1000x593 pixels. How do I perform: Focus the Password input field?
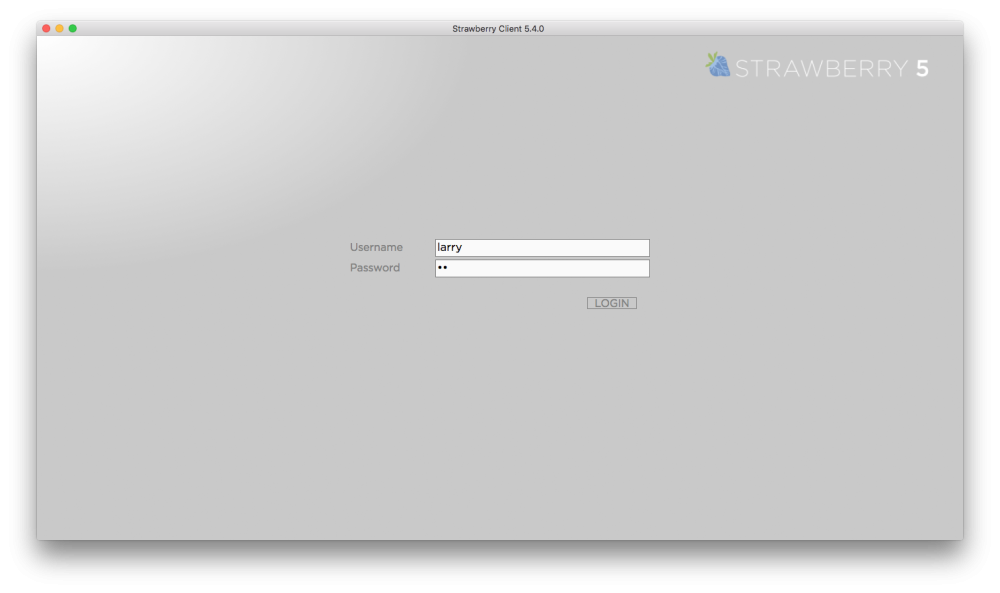click(542, 268)
